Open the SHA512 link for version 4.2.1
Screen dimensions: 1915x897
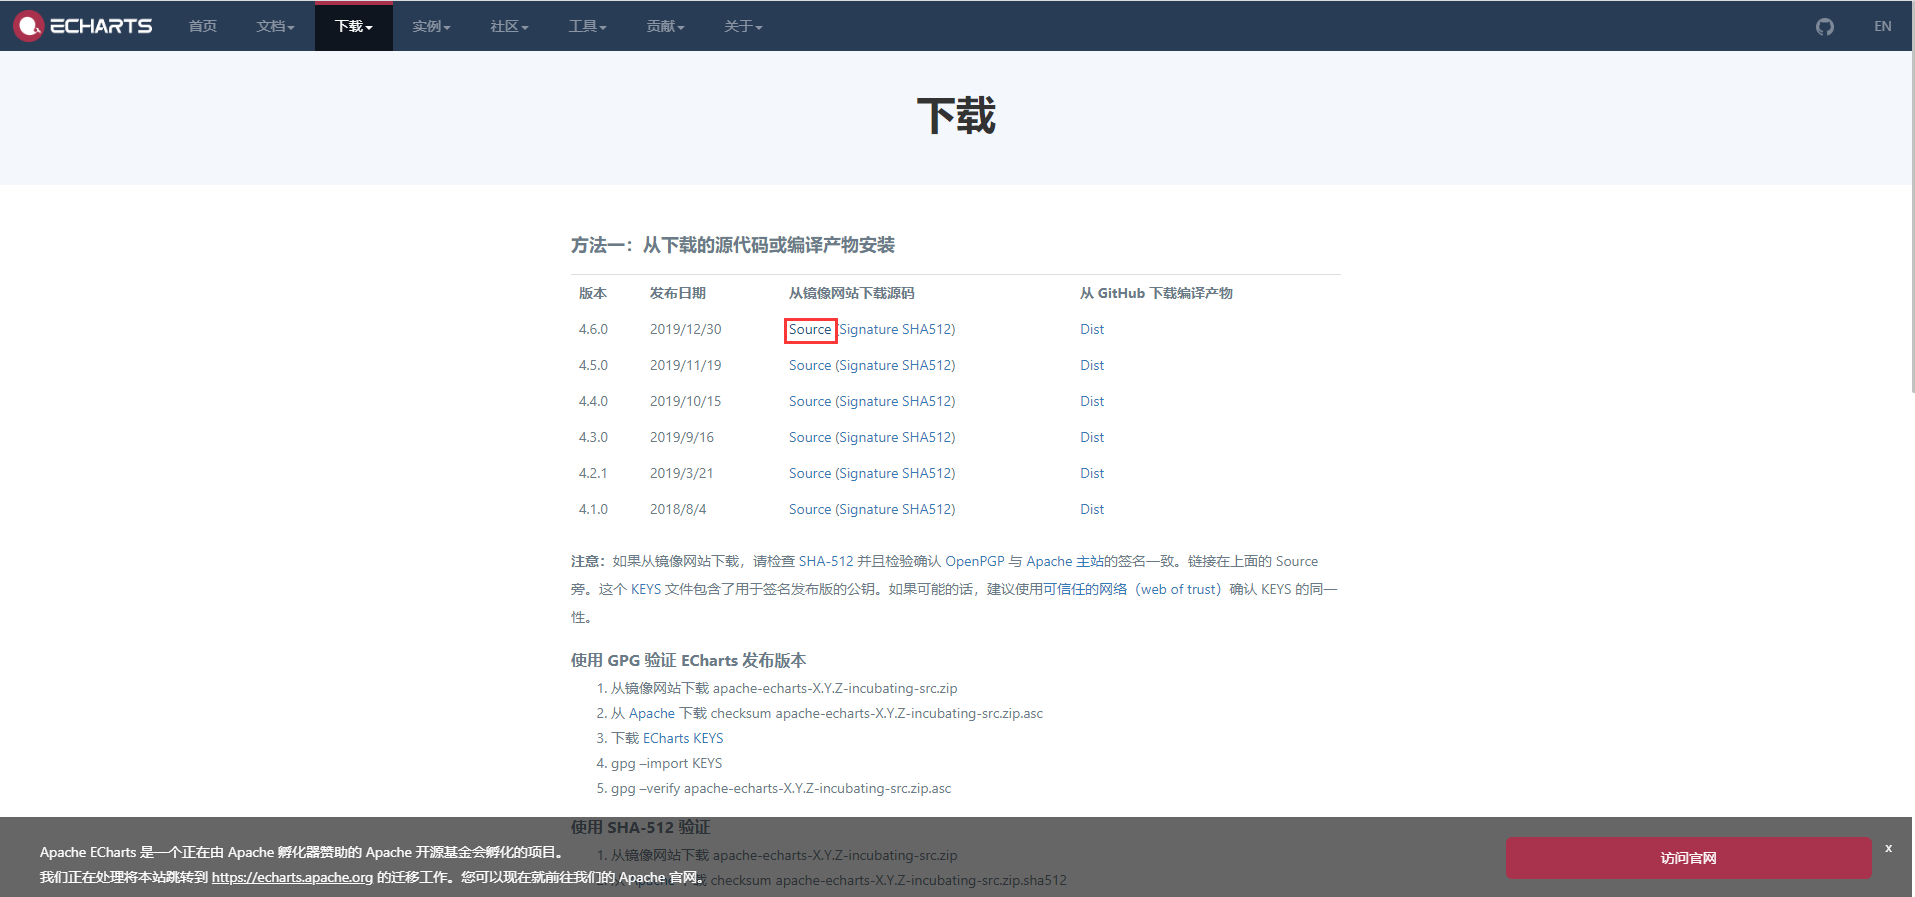tap(926, 473)
